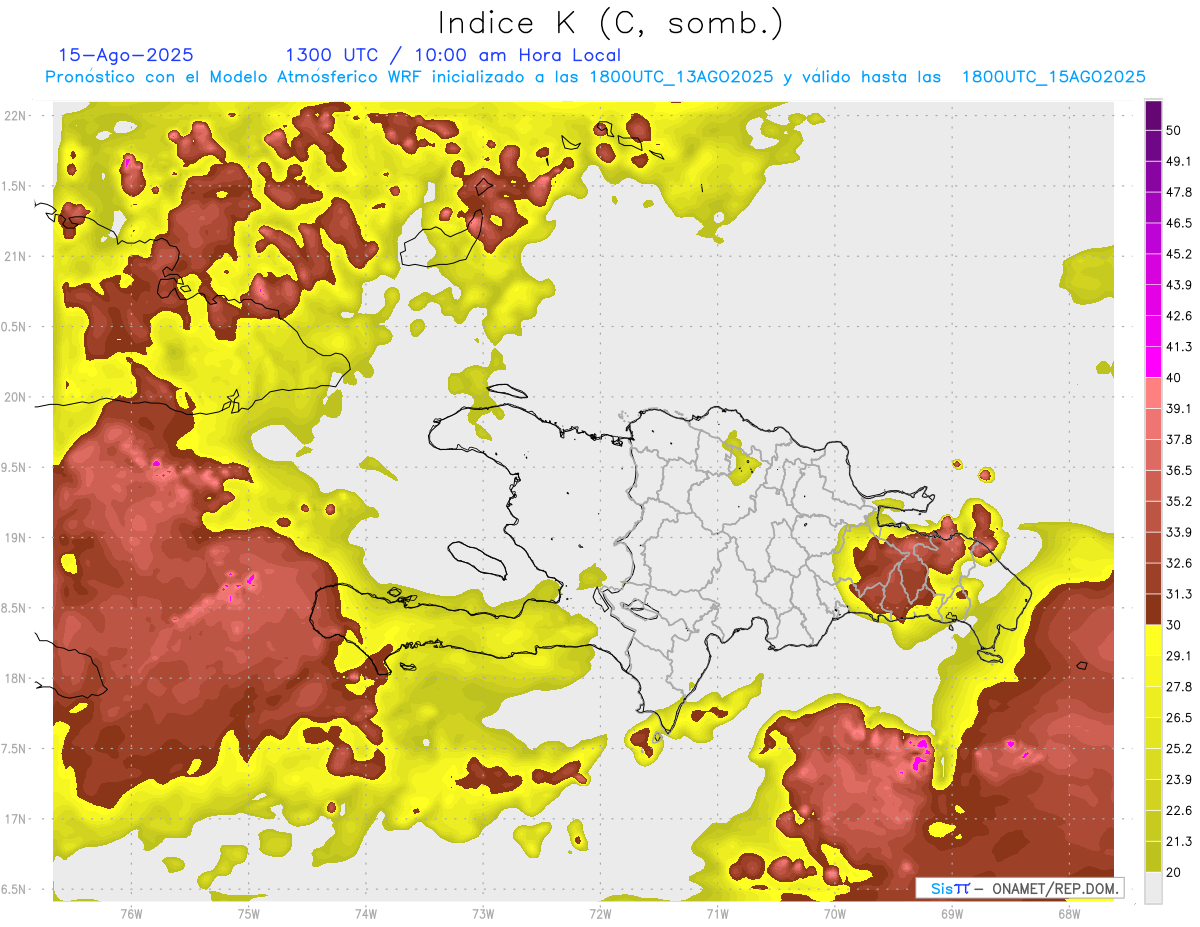Image resolution: width=1200 pixels, height=927 pixels.
Task: Click the color scale value '46.5'
Action: (x=1179, y=223)
